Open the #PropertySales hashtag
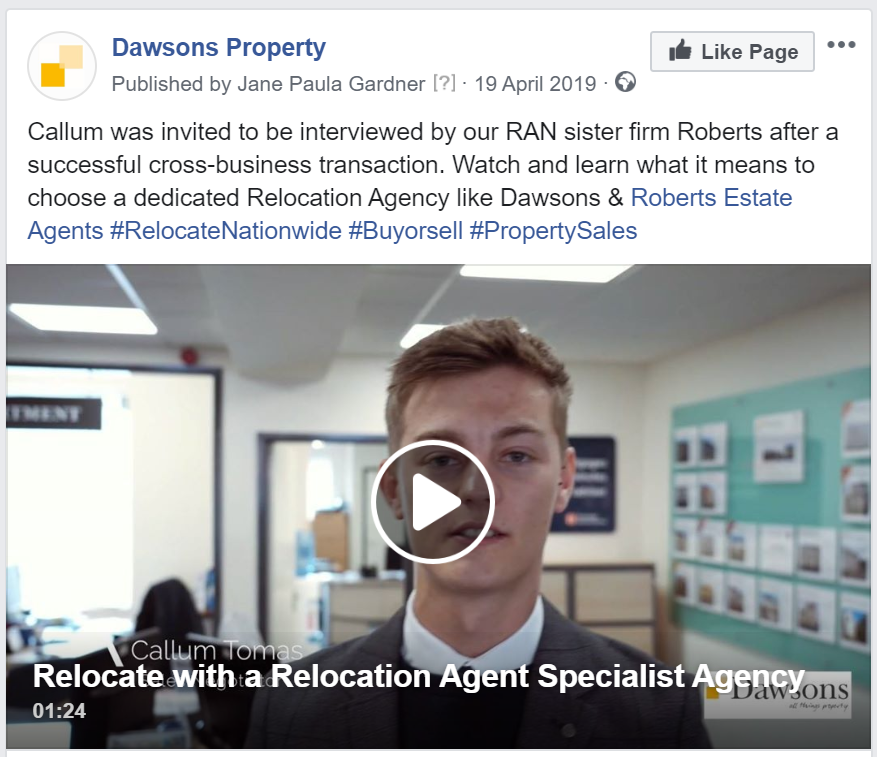This screenshot has height=757, width=877. [553, 231]
